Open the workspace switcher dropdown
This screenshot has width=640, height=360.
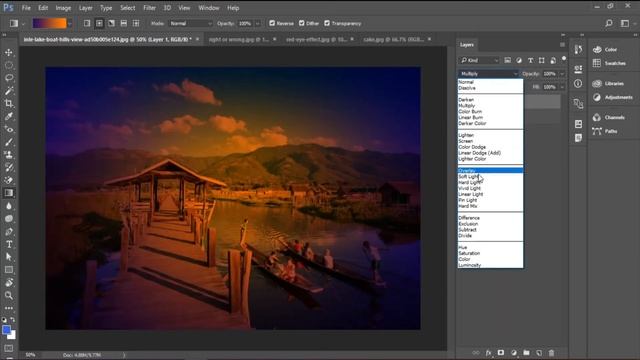(625, 23)
